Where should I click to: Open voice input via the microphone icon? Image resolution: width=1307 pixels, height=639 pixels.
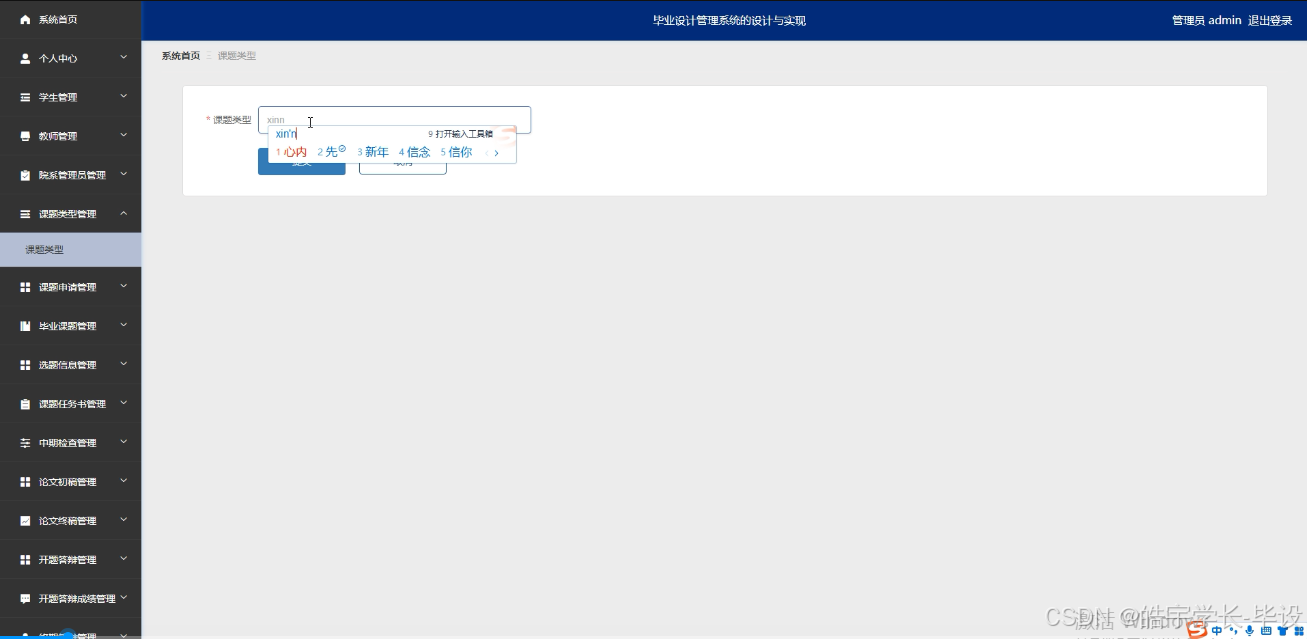pos(1250,631)
